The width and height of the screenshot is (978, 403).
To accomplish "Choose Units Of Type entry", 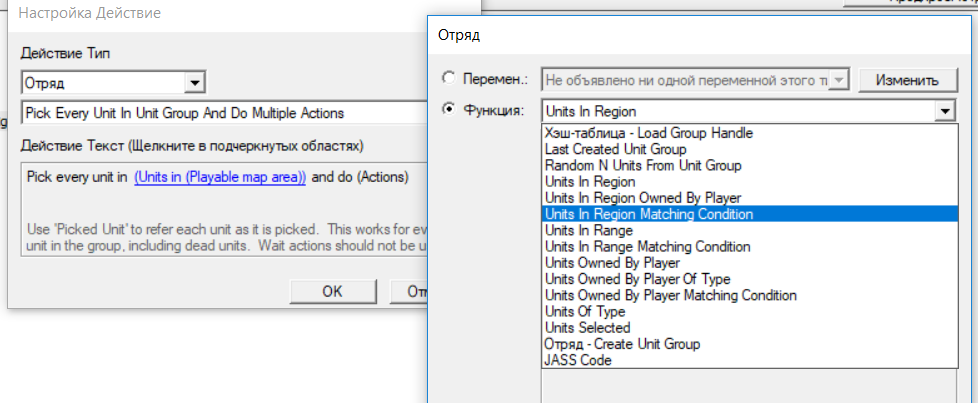I will pos(584,312).
